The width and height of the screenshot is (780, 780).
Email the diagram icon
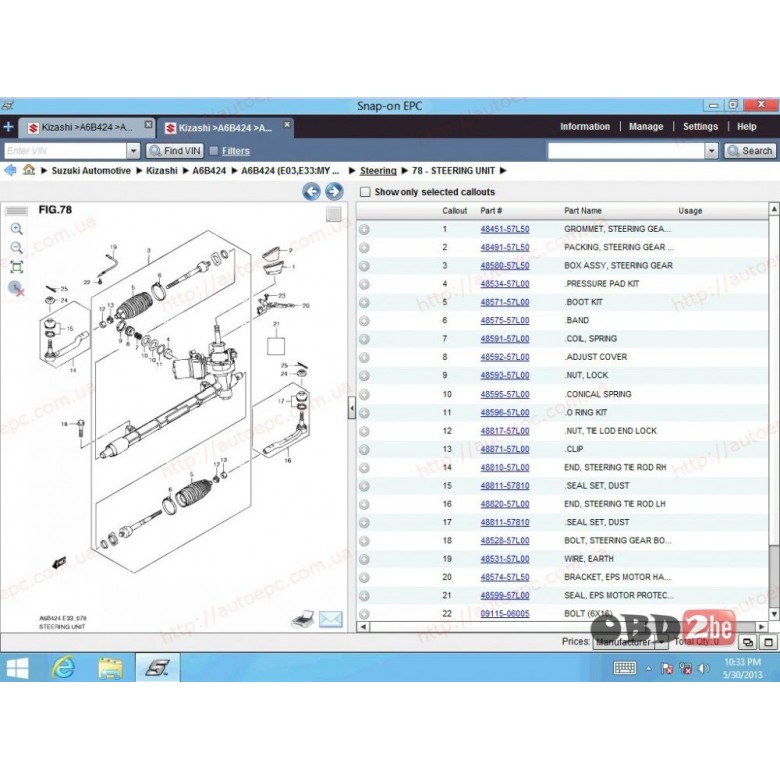point(330,619)
